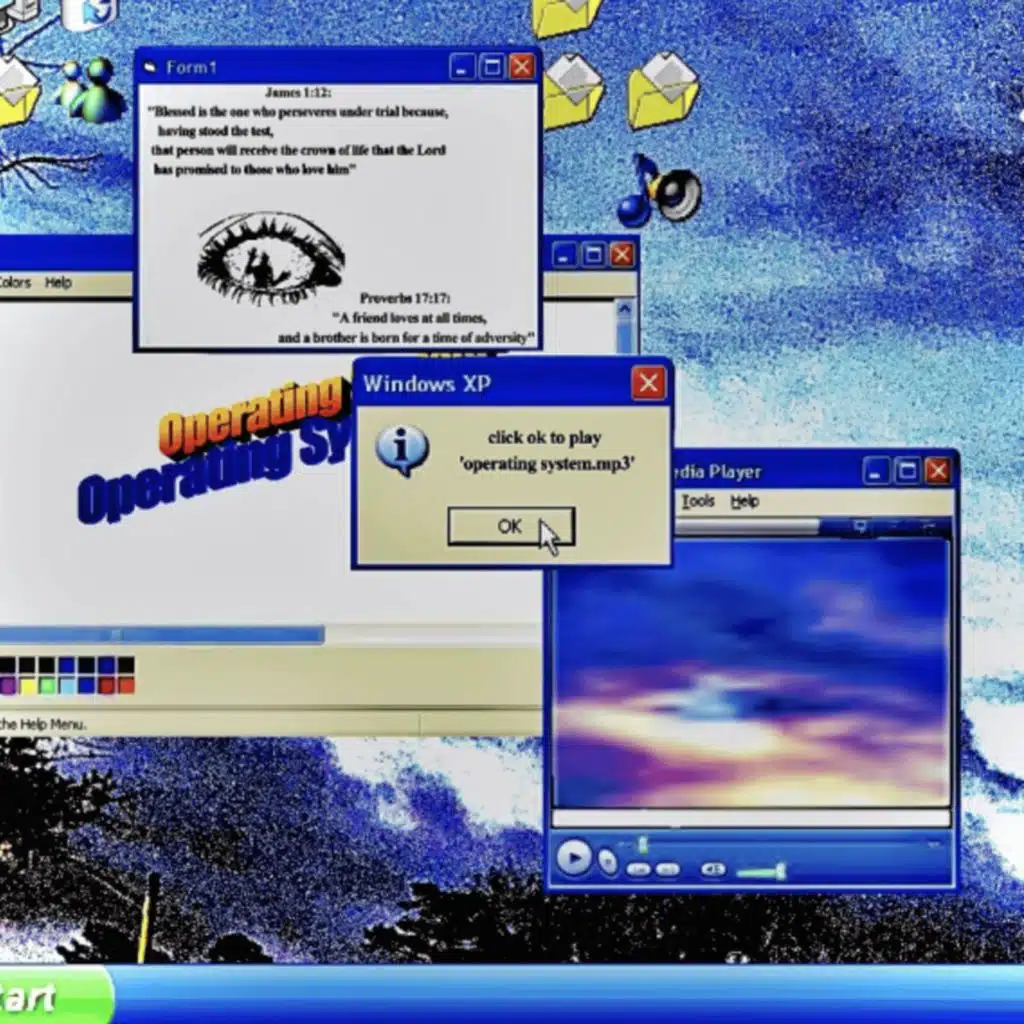Pick the green swatch in Paint palette
The width and height of the screenshot is (1024, 1024).
[x=47, y=685]
